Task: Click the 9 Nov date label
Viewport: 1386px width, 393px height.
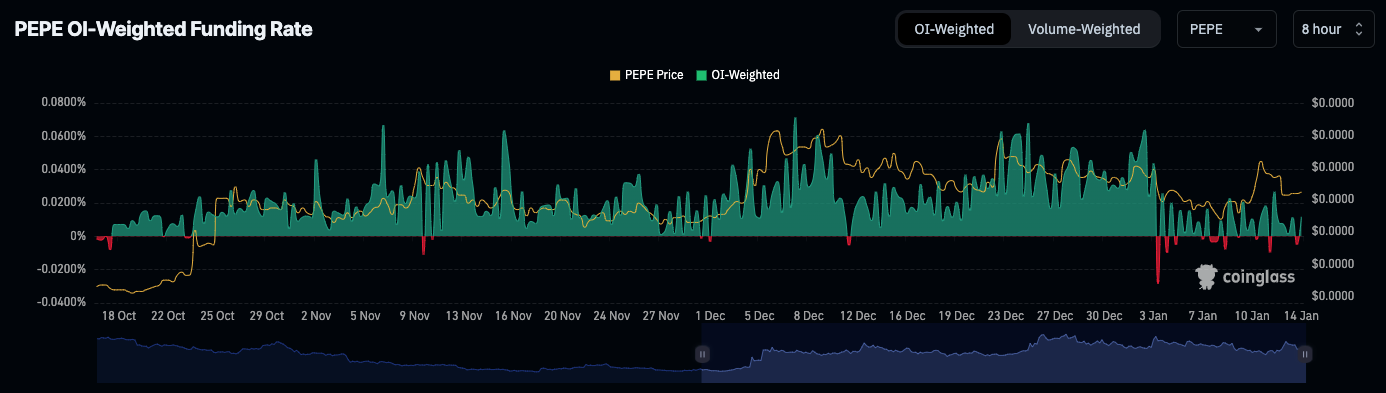Action: coord(414,316)
